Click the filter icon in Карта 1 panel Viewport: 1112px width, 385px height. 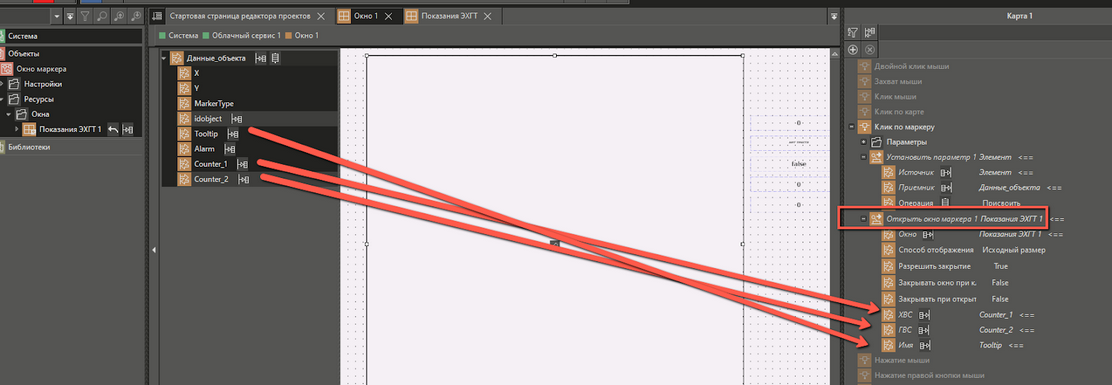tap(853, 32)
